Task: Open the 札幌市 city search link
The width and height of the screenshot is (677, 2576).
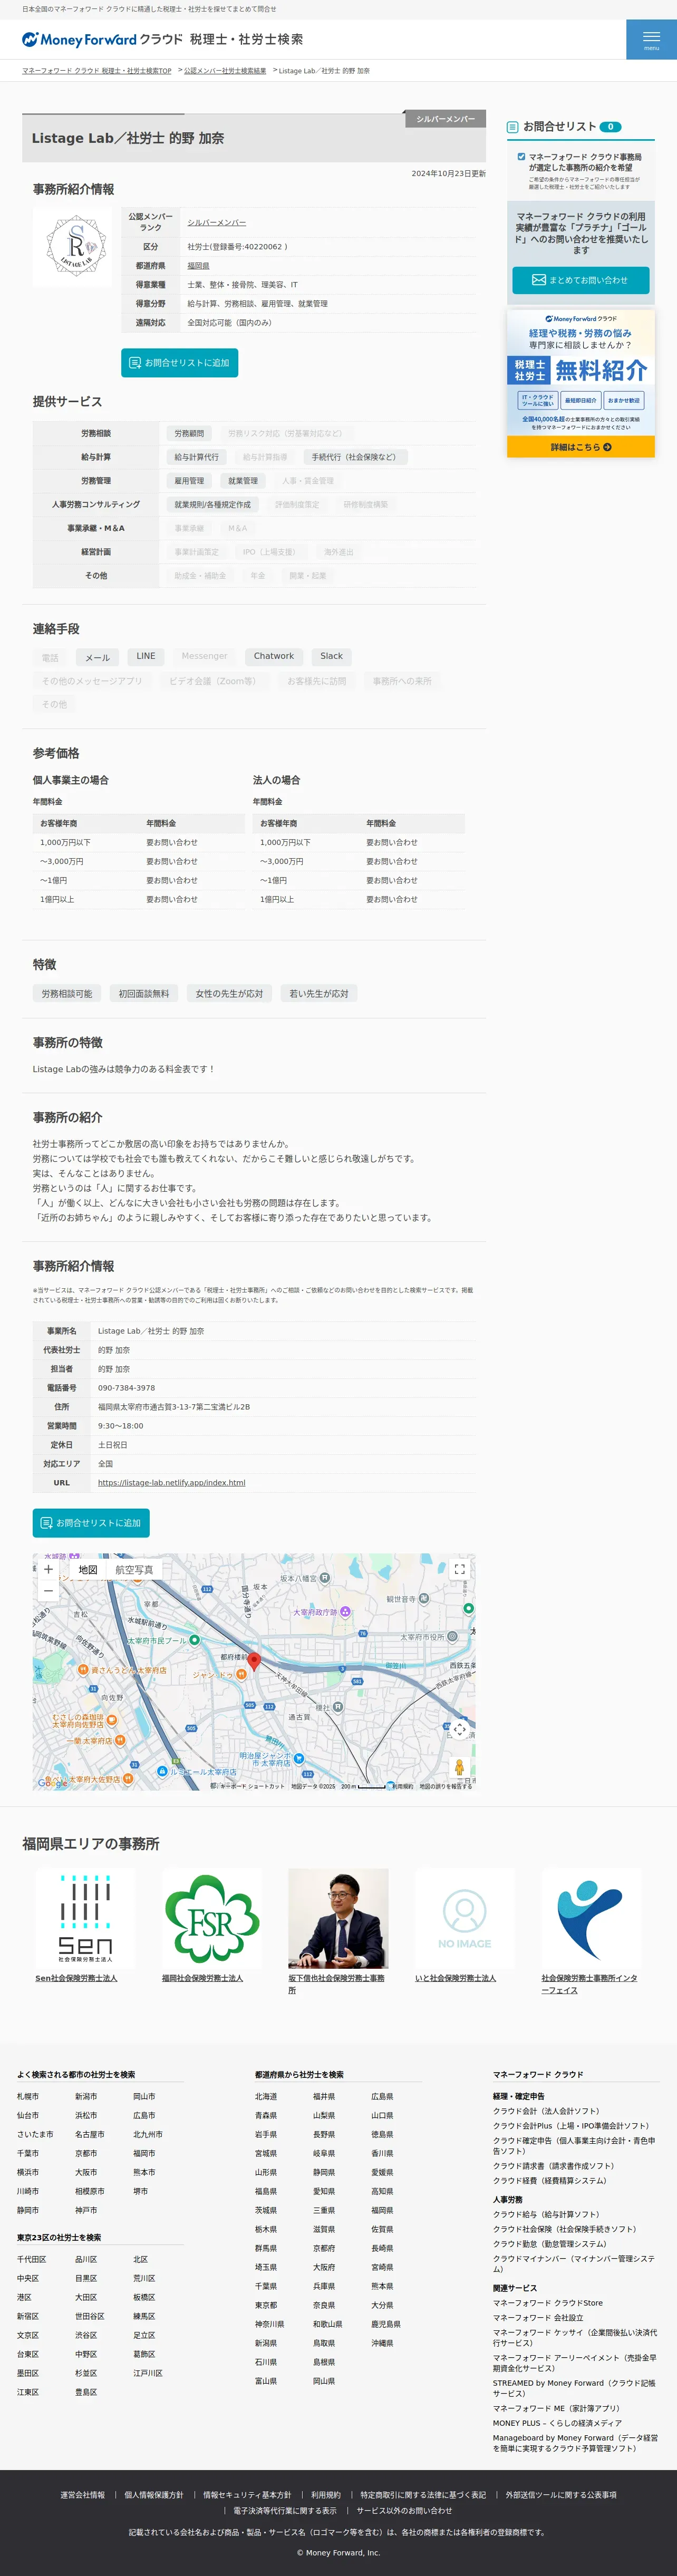Action: [x=28, y=2096]
